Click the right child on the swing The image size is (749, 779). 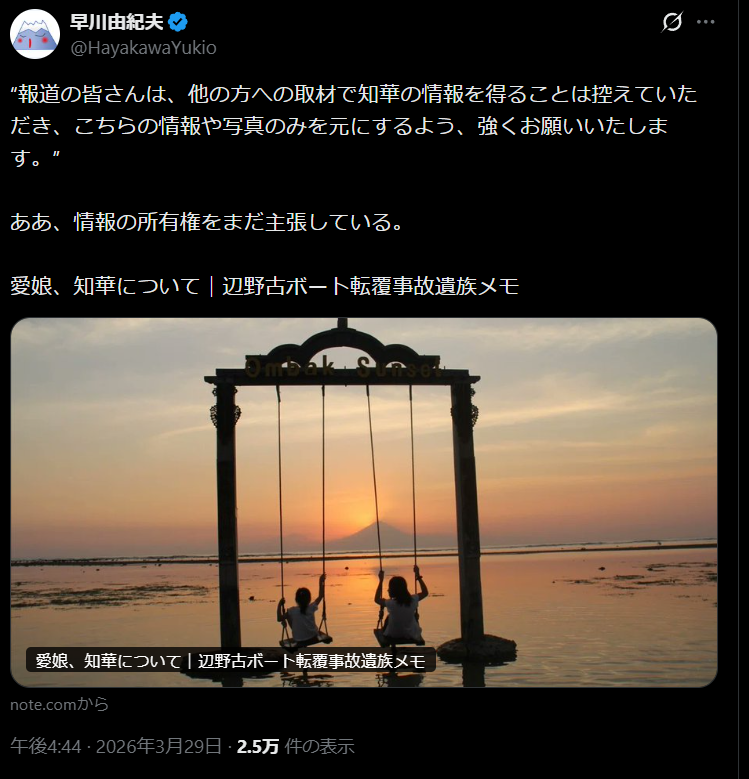(402, 606)
